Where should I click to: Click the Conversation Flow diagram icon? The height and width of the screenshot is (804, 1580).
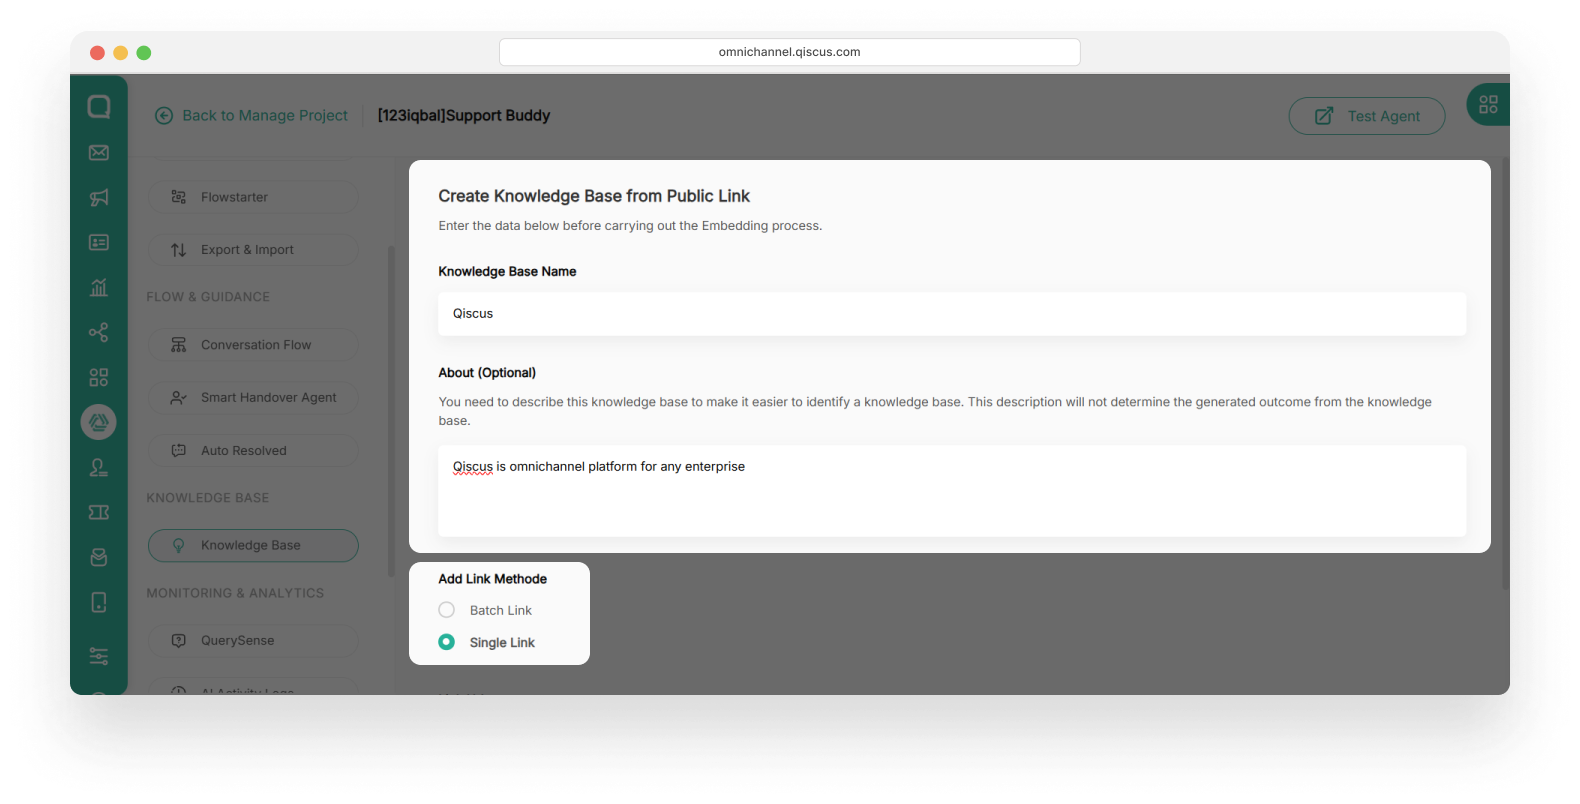[179, 345]
